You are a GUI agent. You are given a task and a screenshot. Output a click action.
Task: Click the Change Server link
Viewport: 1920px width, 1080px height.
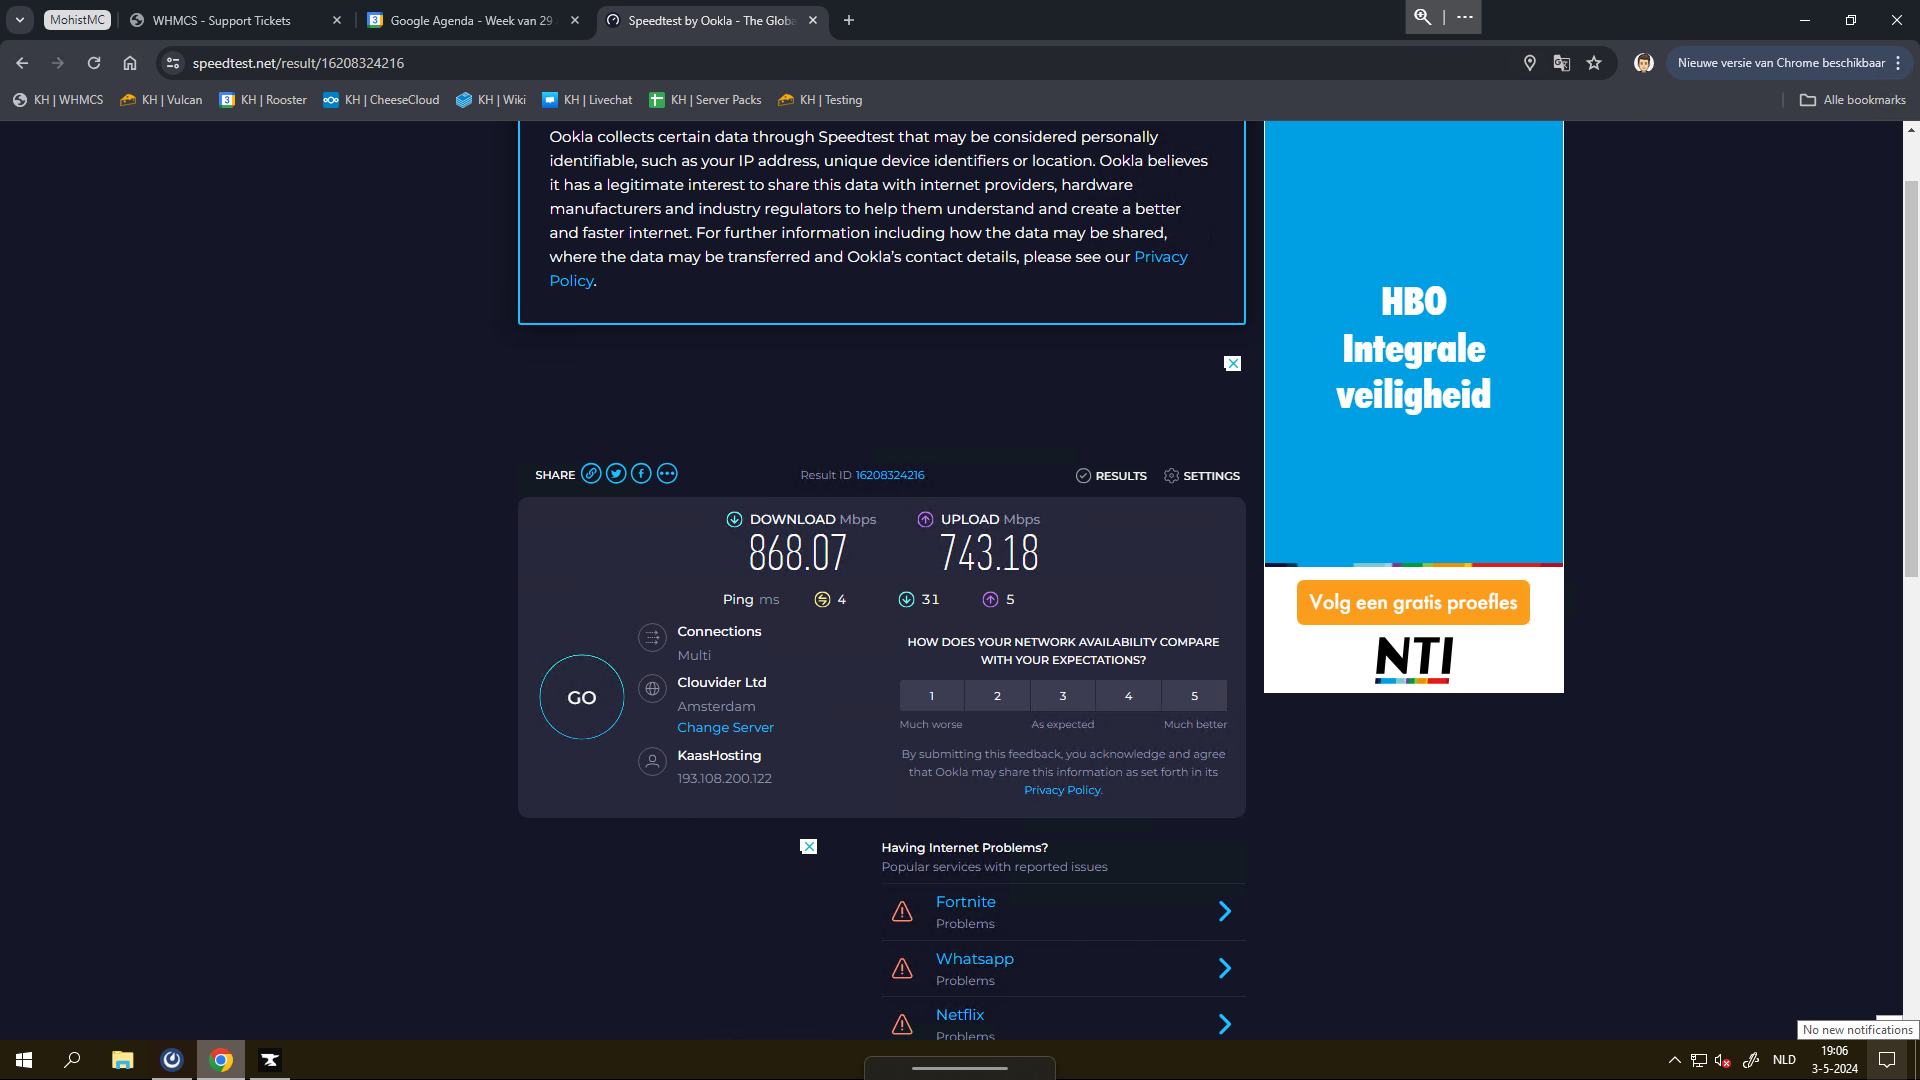[725, 727]
